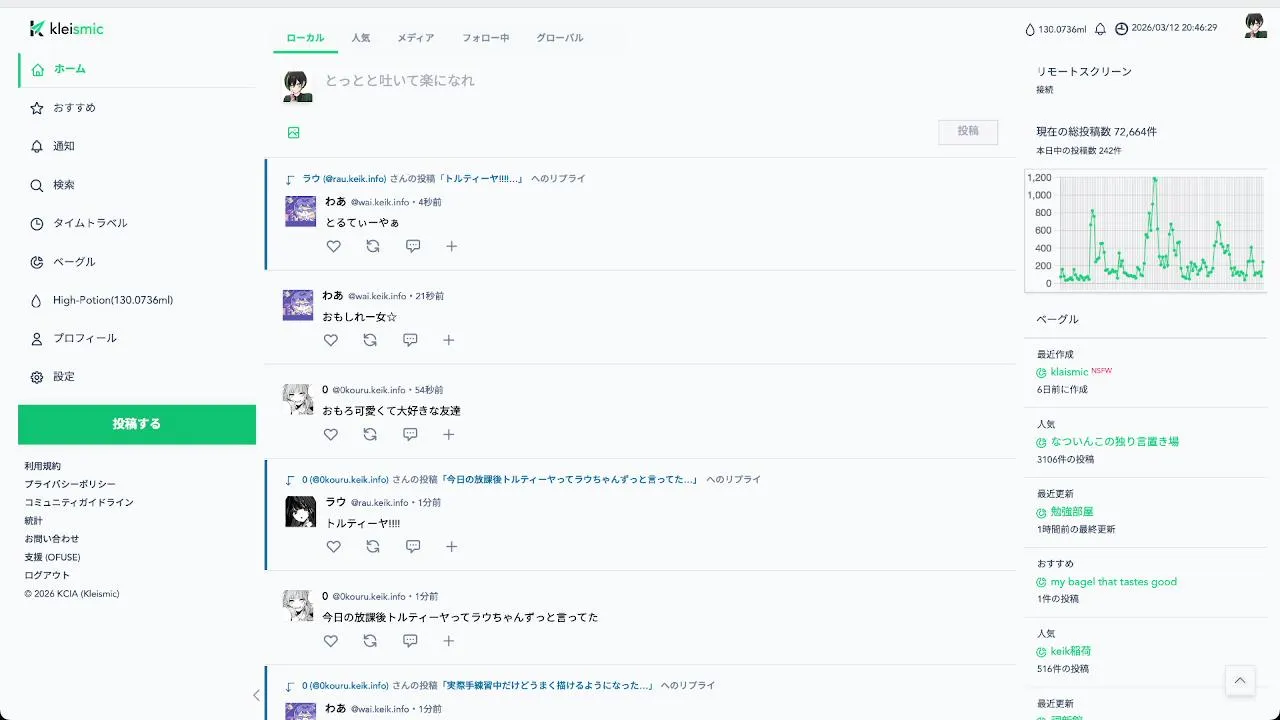Click the green 投稿する button
Viewport: 1280px width, 720px height.
tap(137, 424)
